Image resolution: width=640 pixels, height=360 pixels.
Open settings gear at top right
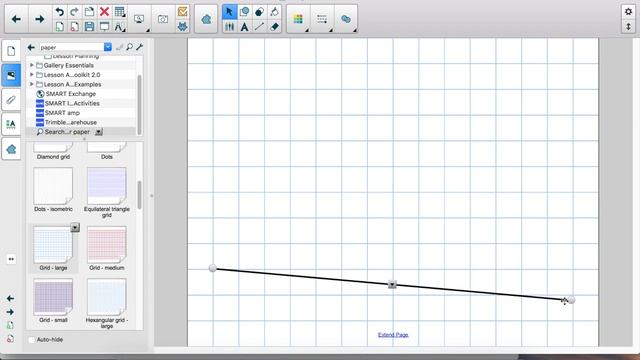coord(628,11)
